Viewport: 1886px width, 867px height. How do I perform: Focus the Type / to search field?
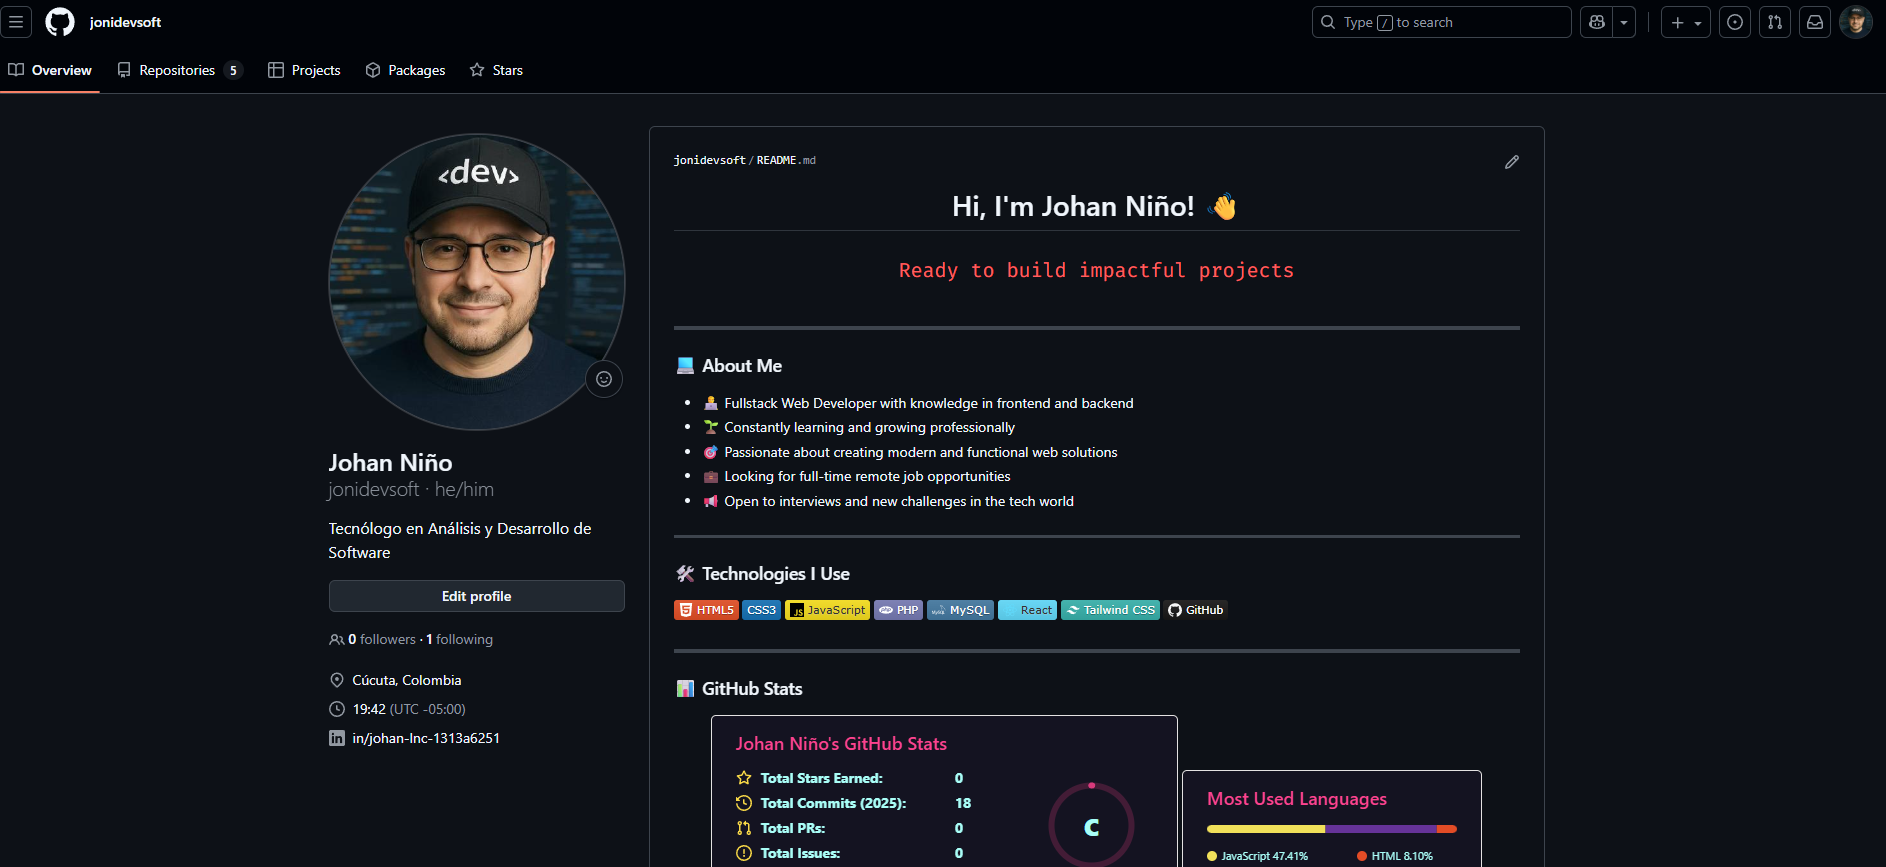click(x=1441, y=22)
